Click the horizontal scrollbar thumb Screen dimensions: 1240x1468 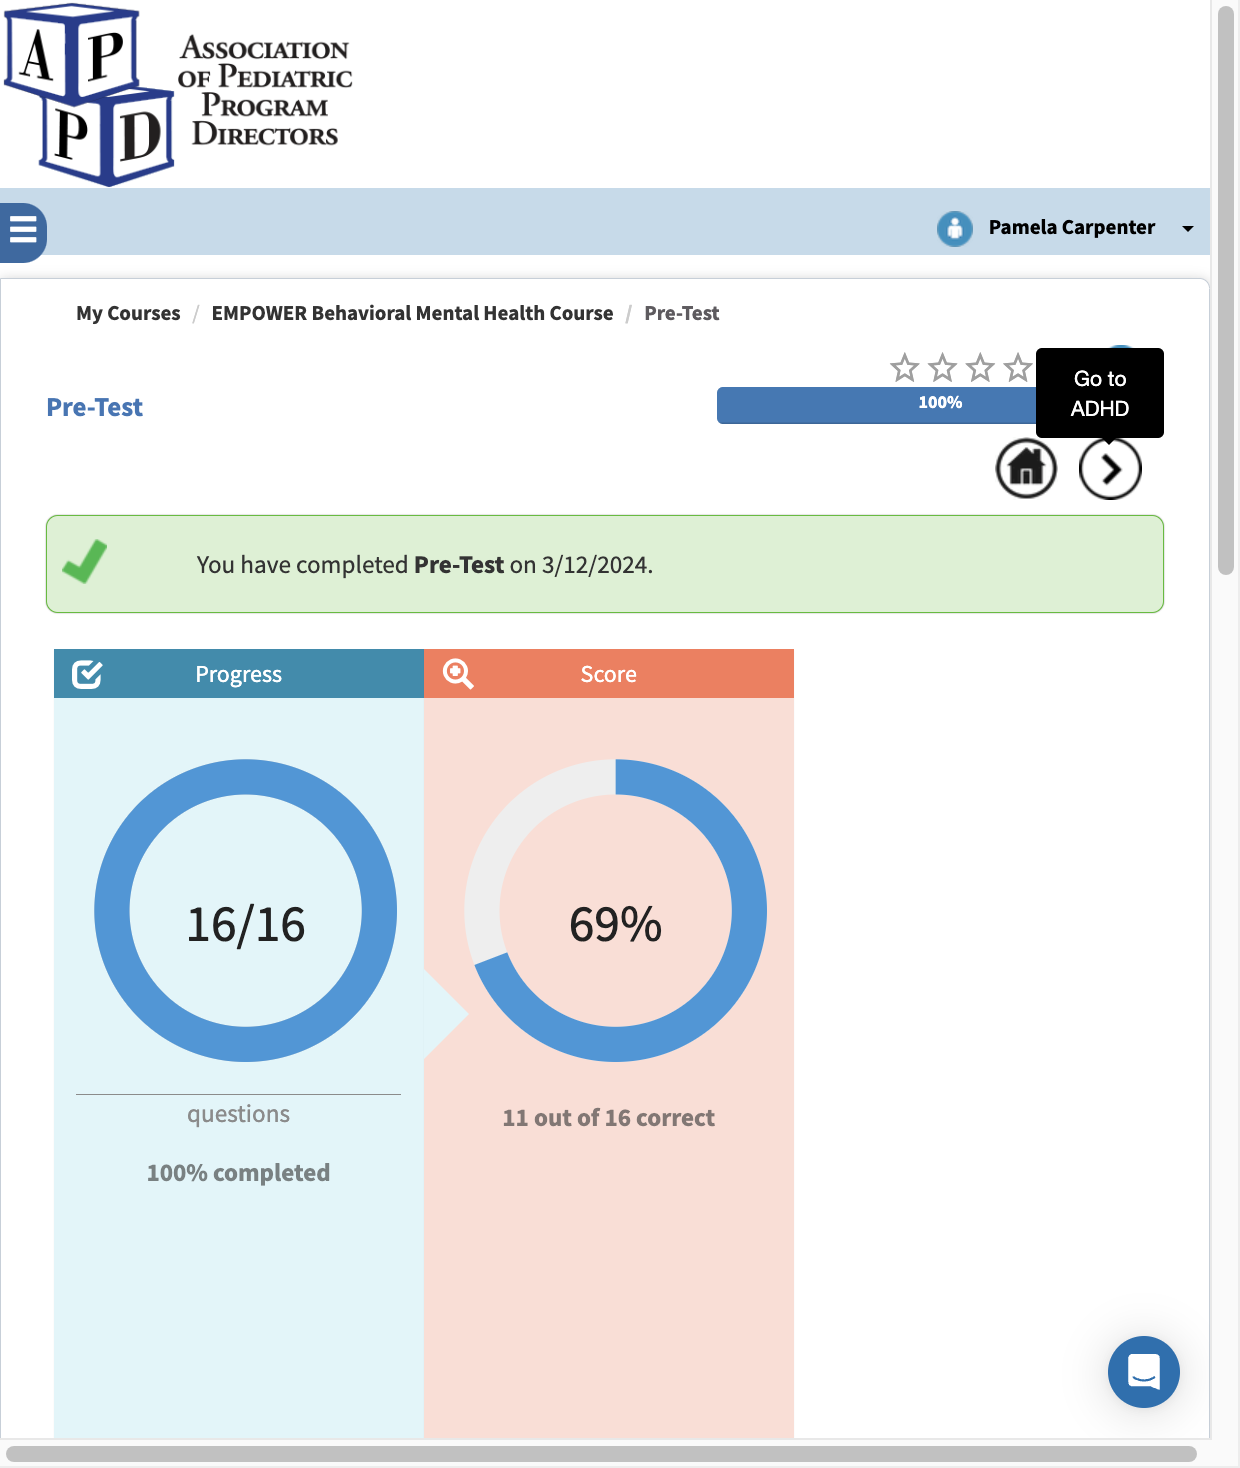click(x=601, y=1454)
